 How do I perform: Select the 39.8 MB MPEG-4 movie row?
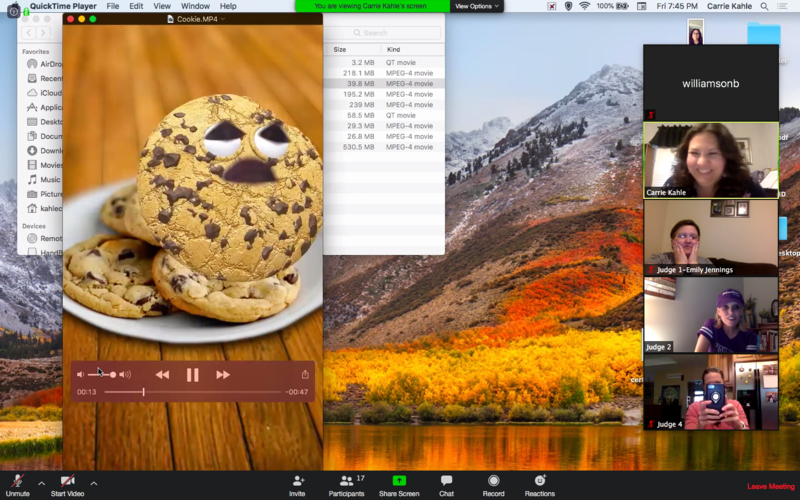click(384, 84)
